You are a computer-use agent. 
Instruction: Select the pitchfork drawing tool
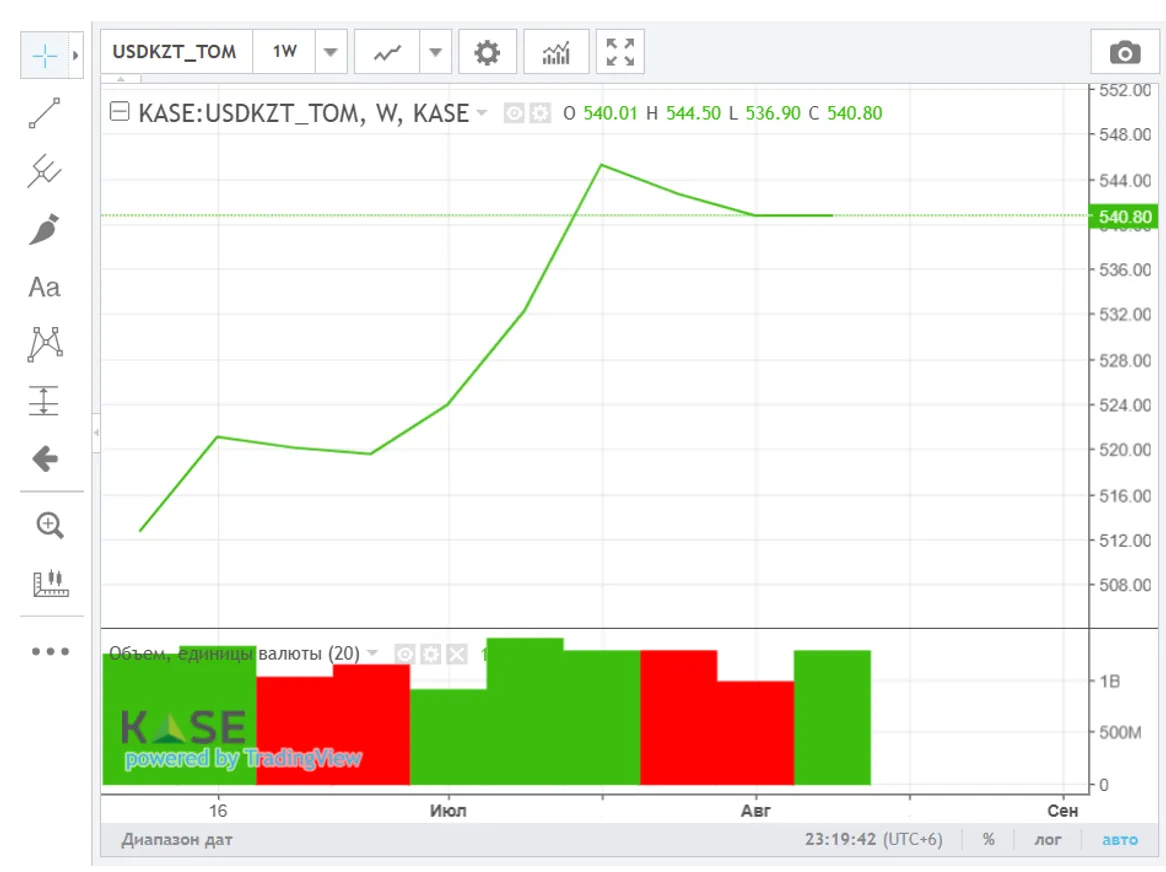(x=44, y=172)
